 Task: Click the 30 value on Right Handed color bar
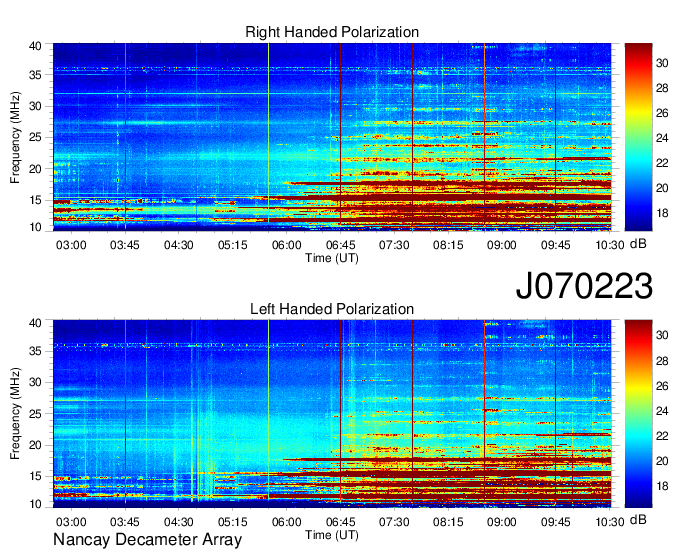(662, 63)
